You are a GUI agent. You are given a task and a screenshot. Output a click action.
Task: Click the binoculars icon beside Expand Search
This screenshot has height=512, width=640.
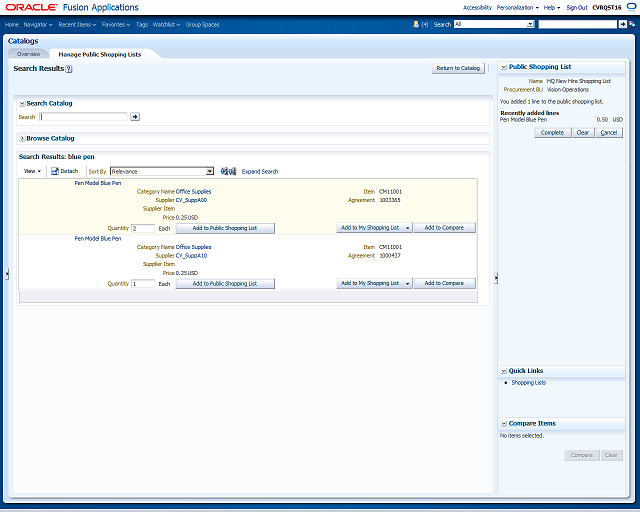pyautogui.click(x=228, y=171)
